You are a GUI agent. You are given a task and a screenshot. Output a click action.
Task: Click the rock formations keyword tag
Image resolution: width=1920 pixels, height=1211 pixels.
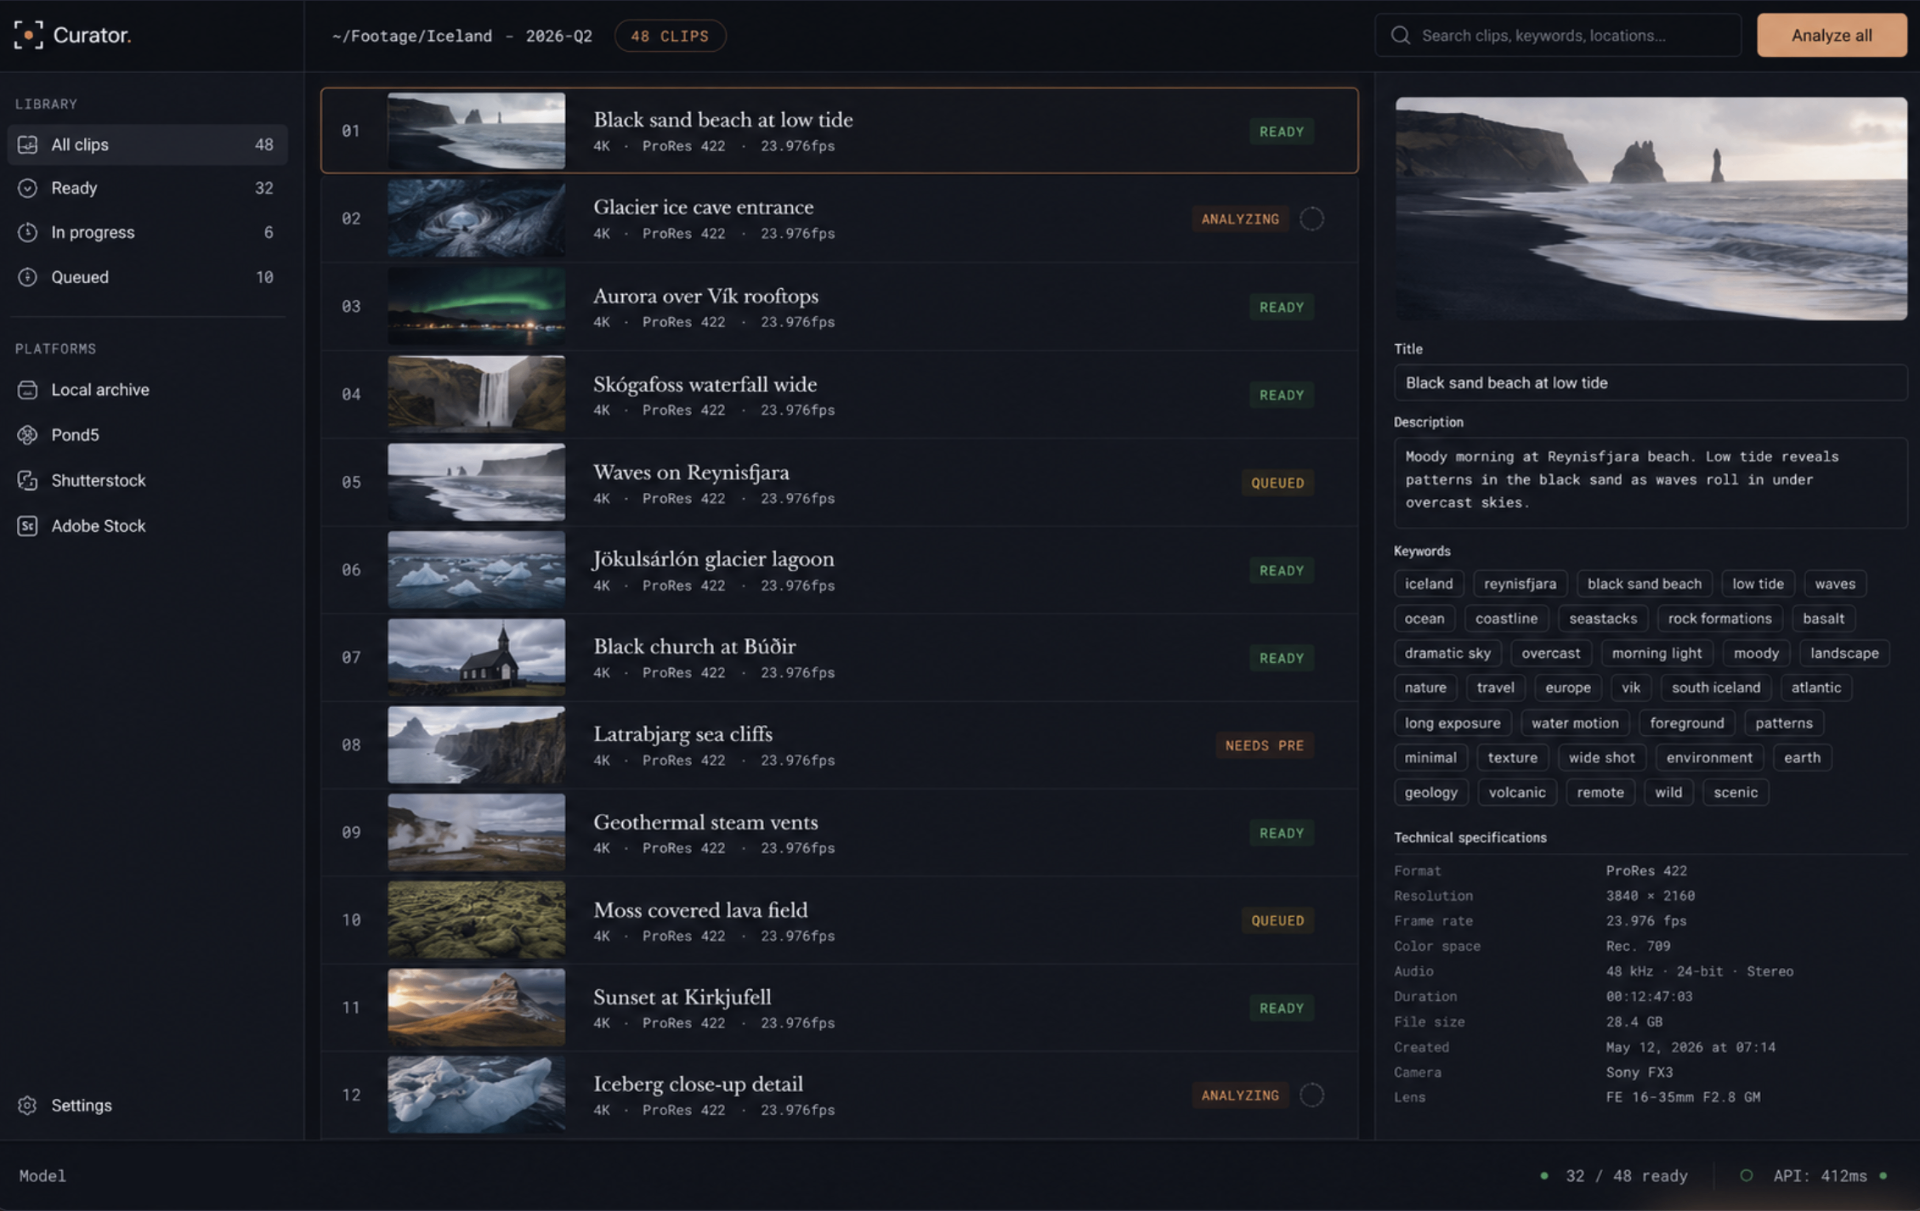tap(1719, 619)
